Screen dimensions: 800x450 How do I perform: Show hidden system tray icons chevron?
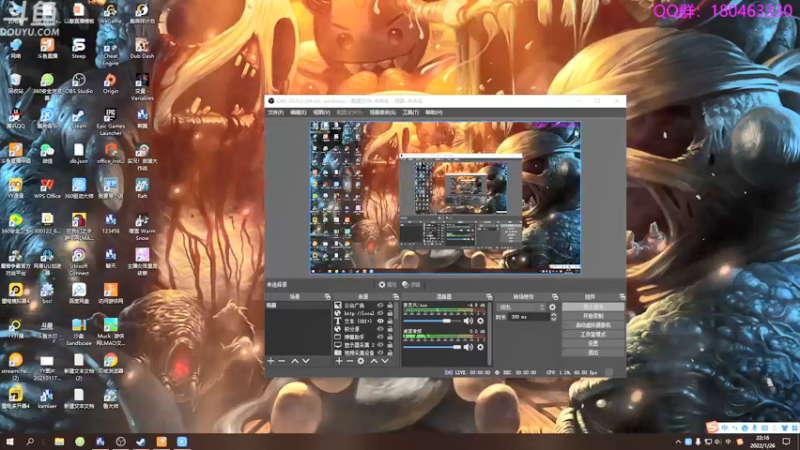click(x=678, y=442)
